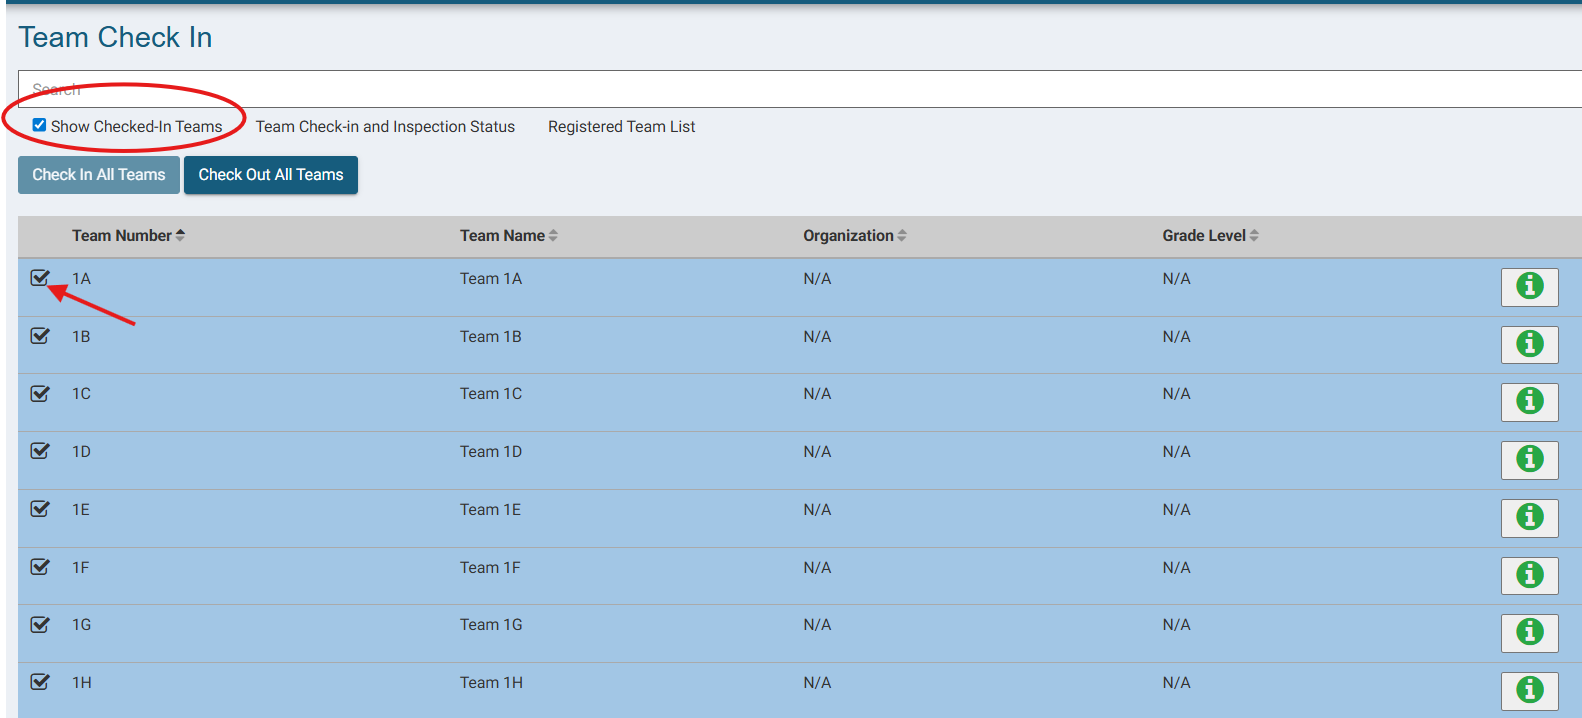The width and height of the screenshot is (1582, 718).
Task: Open info for Team 1F
Action: point(1529,575)
